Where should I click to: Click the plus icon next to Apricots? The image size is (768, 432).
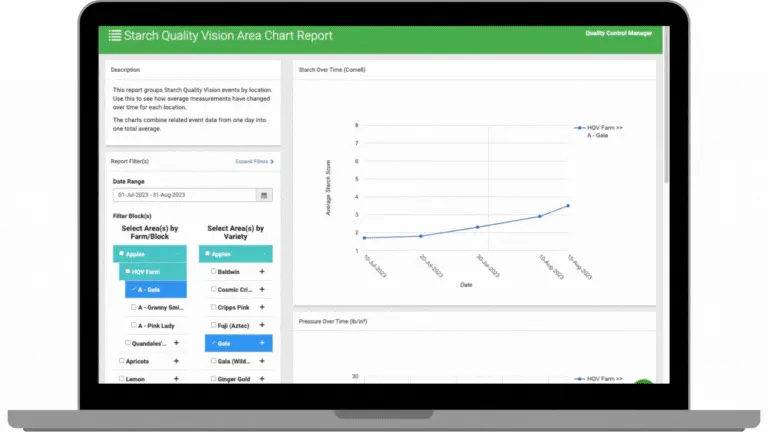pos(176,361)
